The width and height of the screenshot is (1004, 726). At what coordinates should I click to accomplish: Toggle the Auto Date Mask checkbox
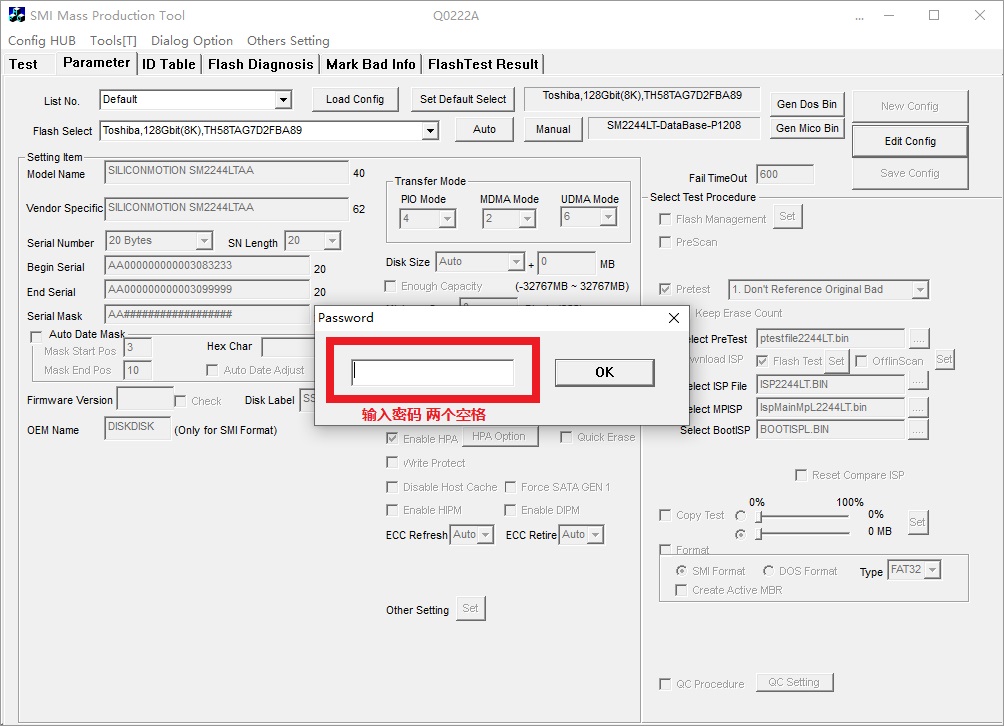pyautogui.click(x=37, y=335)
